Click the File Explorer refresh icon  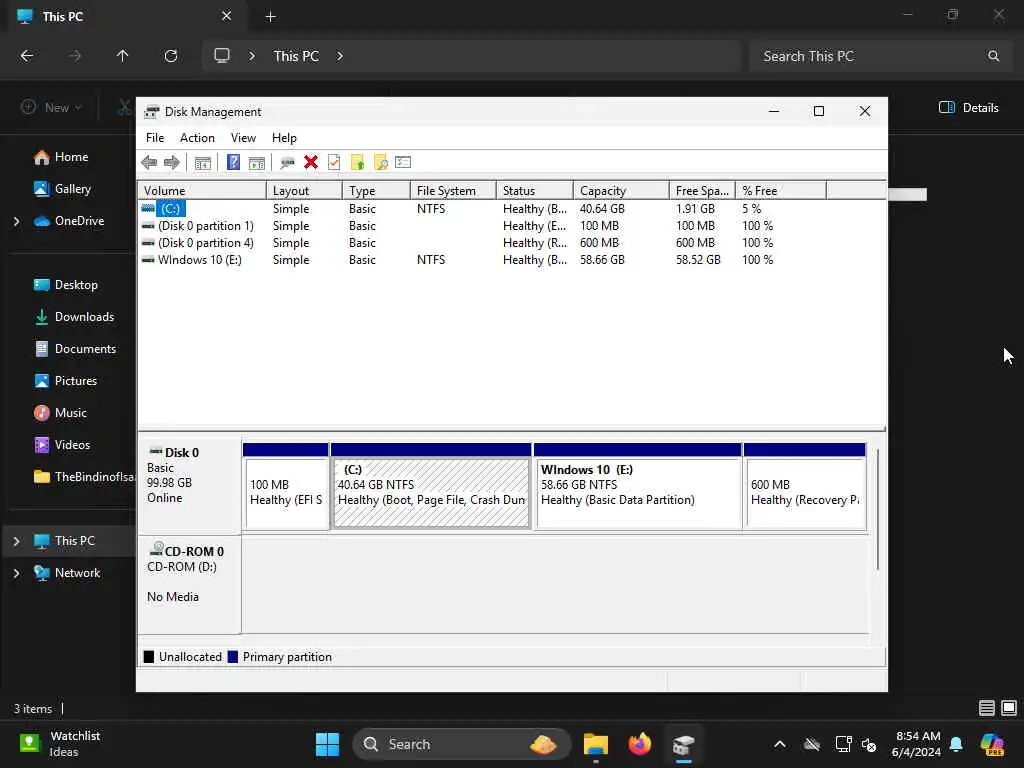[x=170, y=56]
